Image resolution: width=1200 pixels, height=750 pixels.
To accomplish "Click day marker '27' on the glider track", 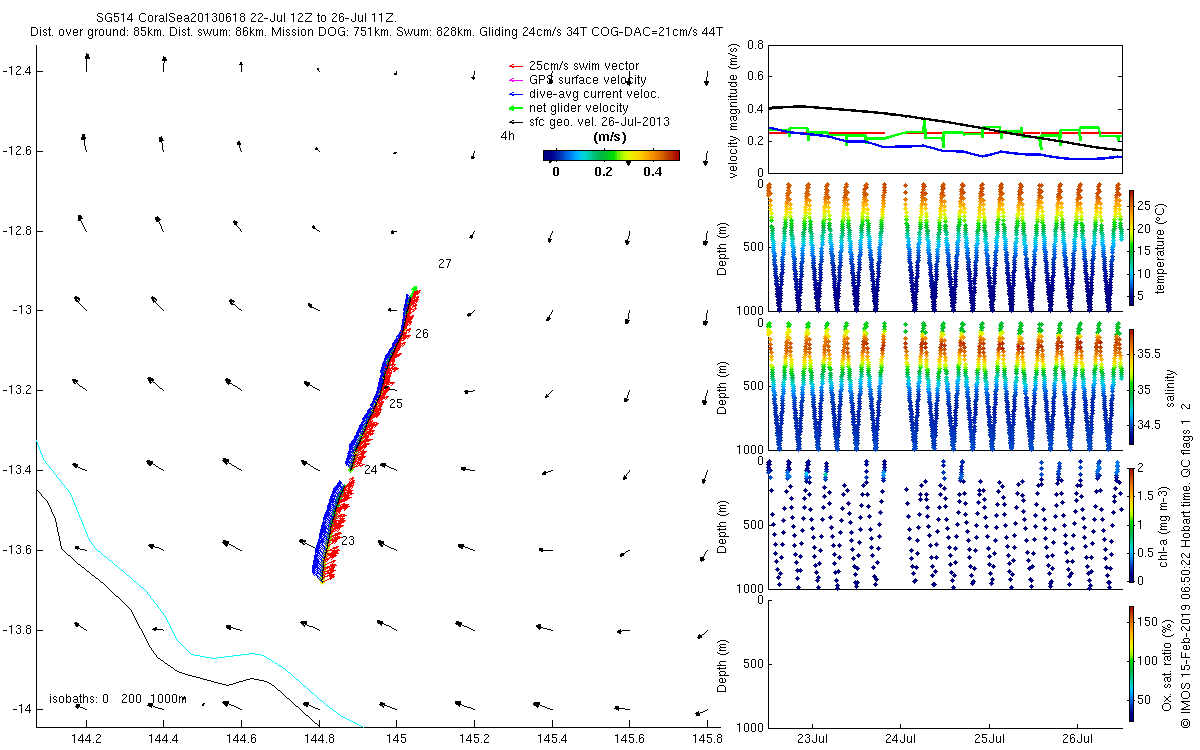I will 445,264.
